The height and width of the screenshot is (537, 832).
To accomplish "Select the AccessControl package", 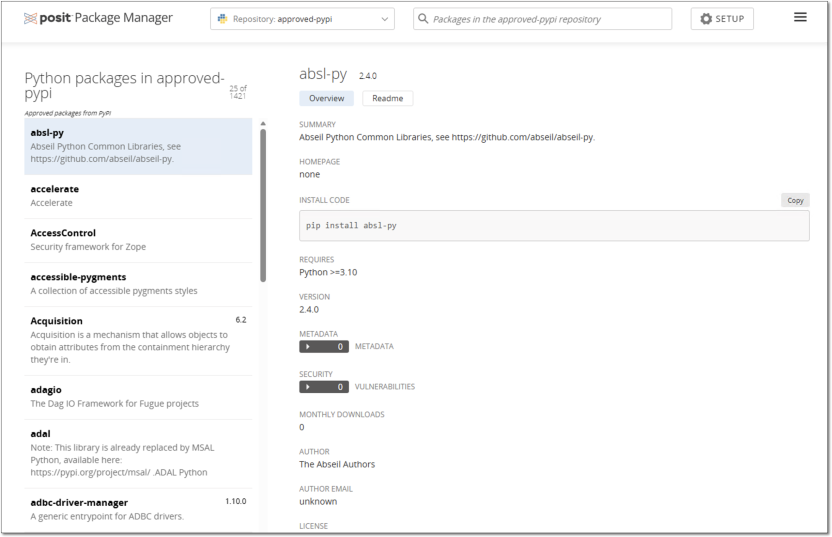I will point(138,240).
